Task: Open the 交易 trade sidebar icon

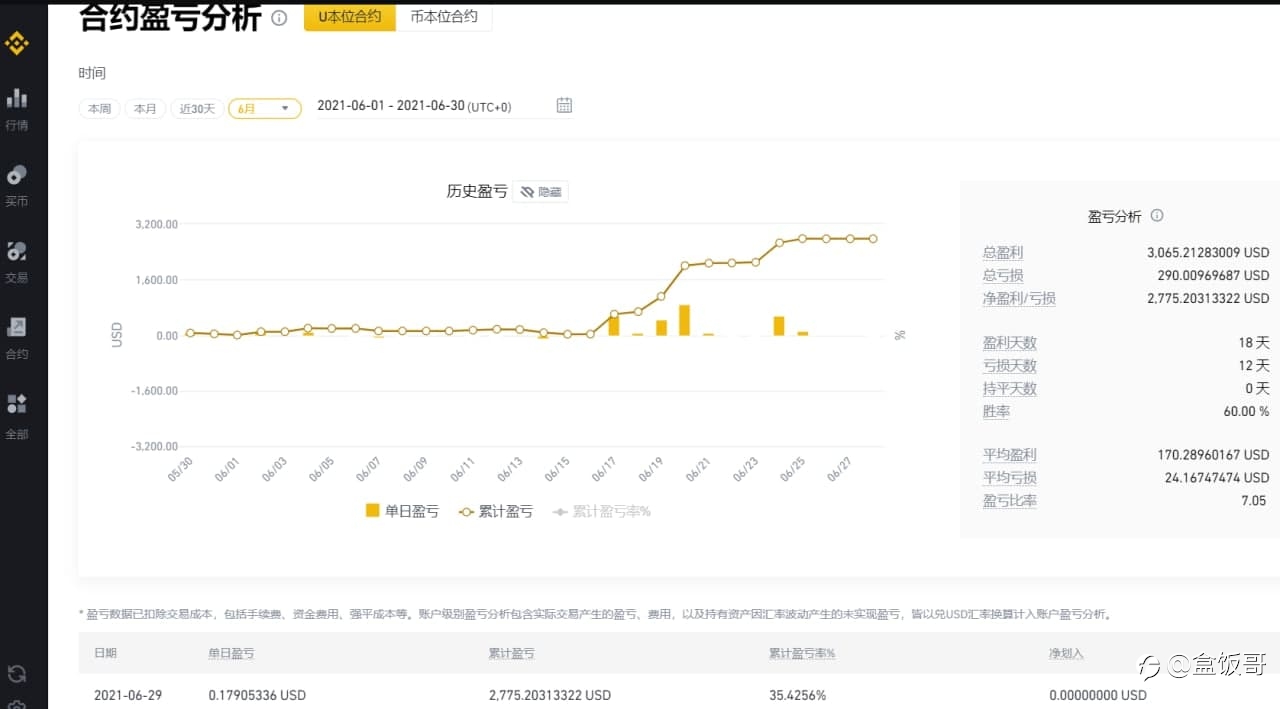Action: coord(17,251)
